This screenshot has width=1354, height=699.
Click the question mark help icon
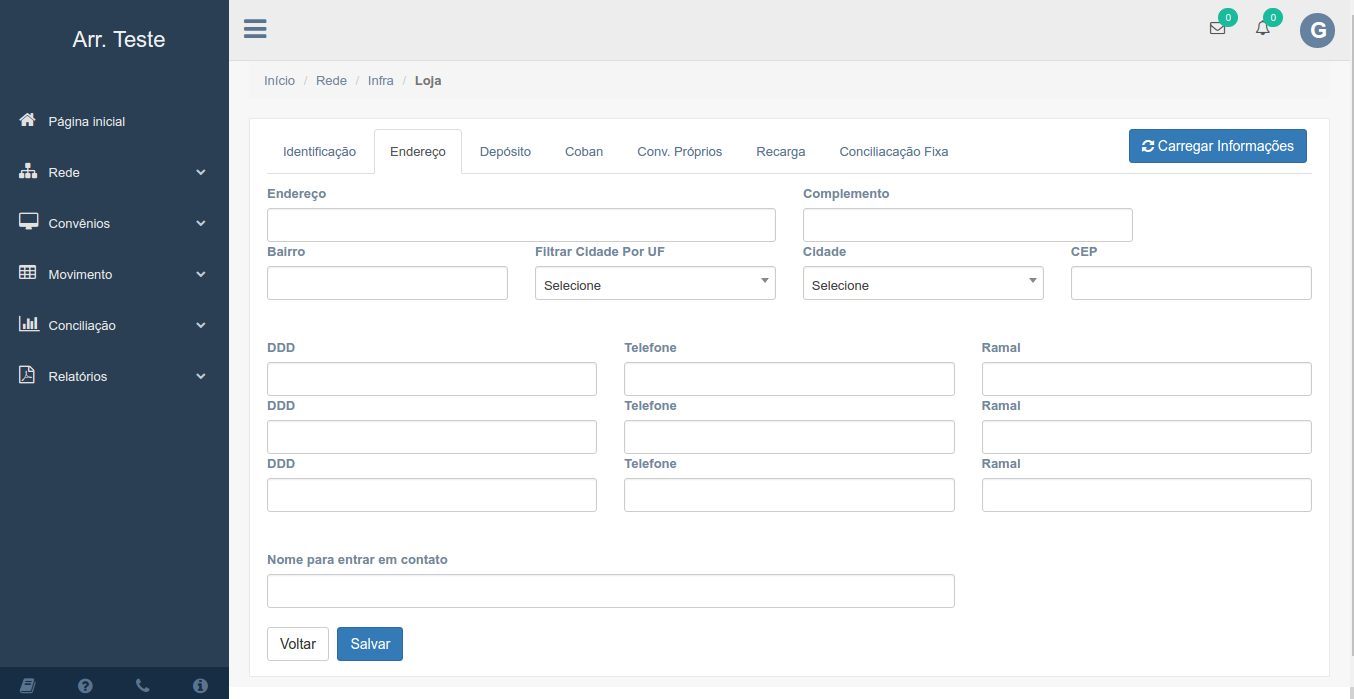coord(85,685)
